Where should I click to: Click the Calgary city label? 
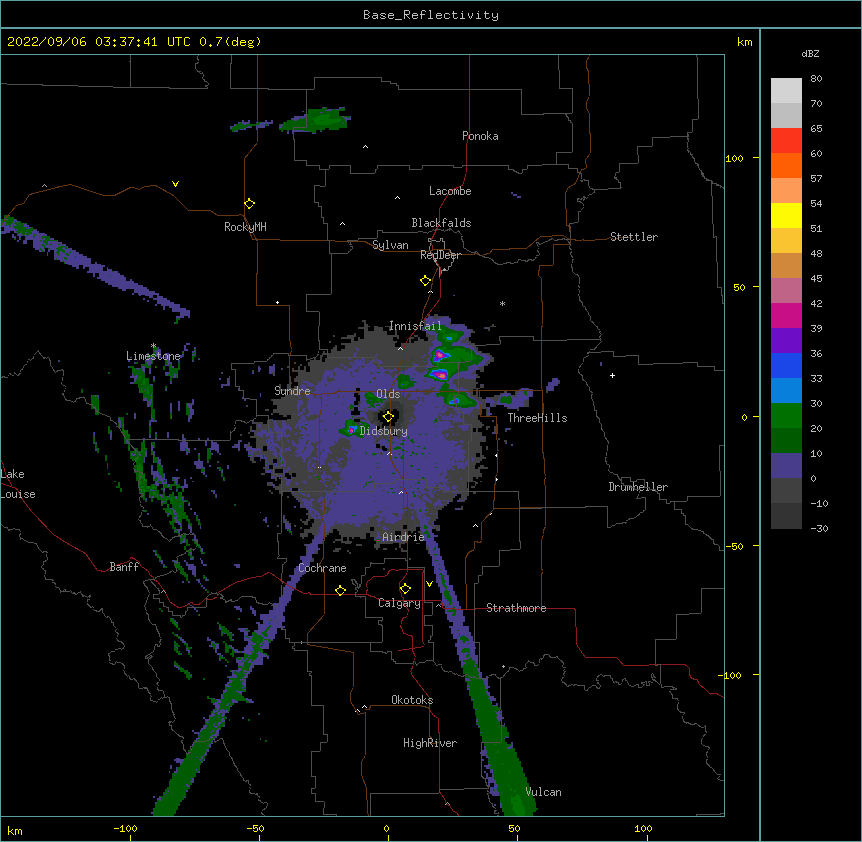(x=399, y=603)
